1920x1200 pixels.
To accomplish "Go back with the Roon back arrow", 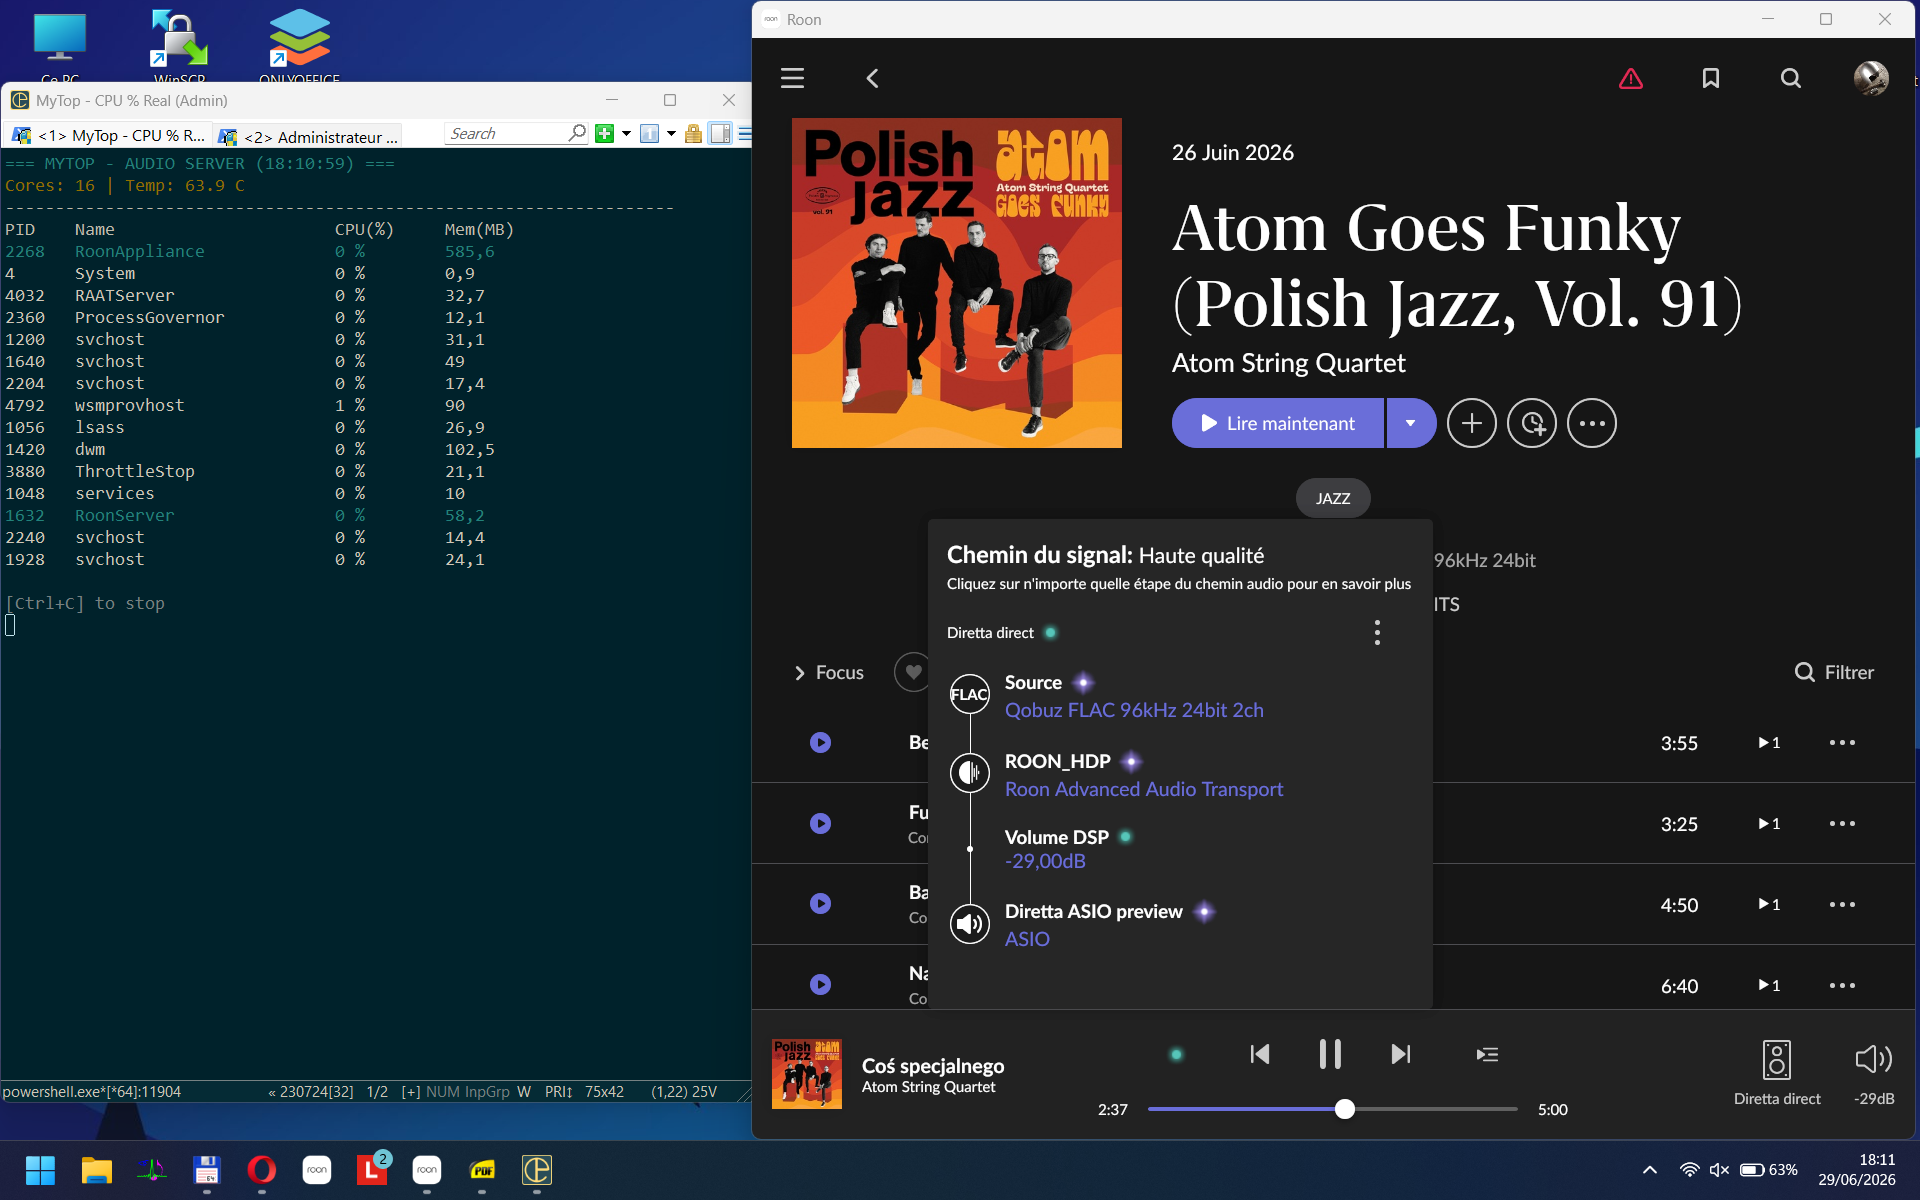I will (872, 78).
